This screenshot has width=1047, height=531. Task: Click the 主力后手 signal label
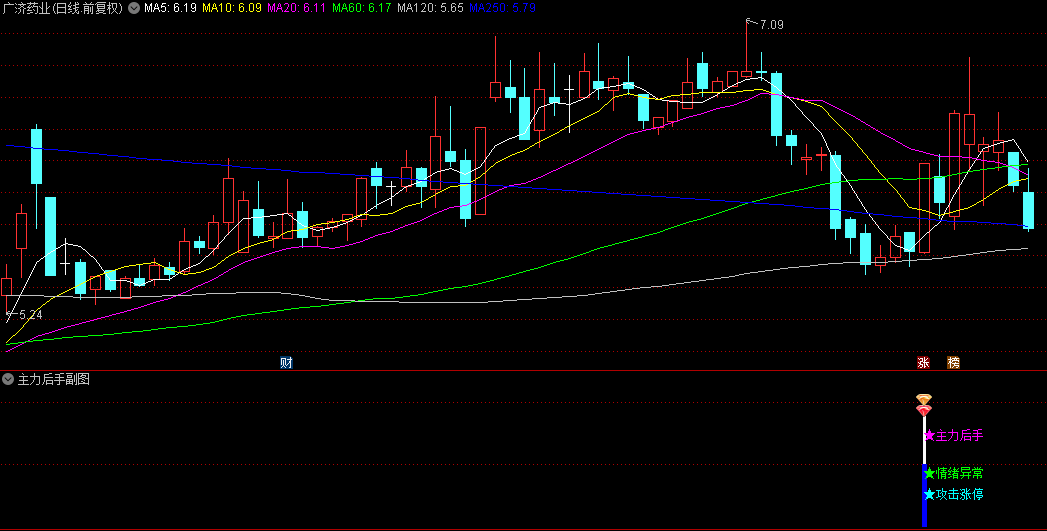point(960,435)
